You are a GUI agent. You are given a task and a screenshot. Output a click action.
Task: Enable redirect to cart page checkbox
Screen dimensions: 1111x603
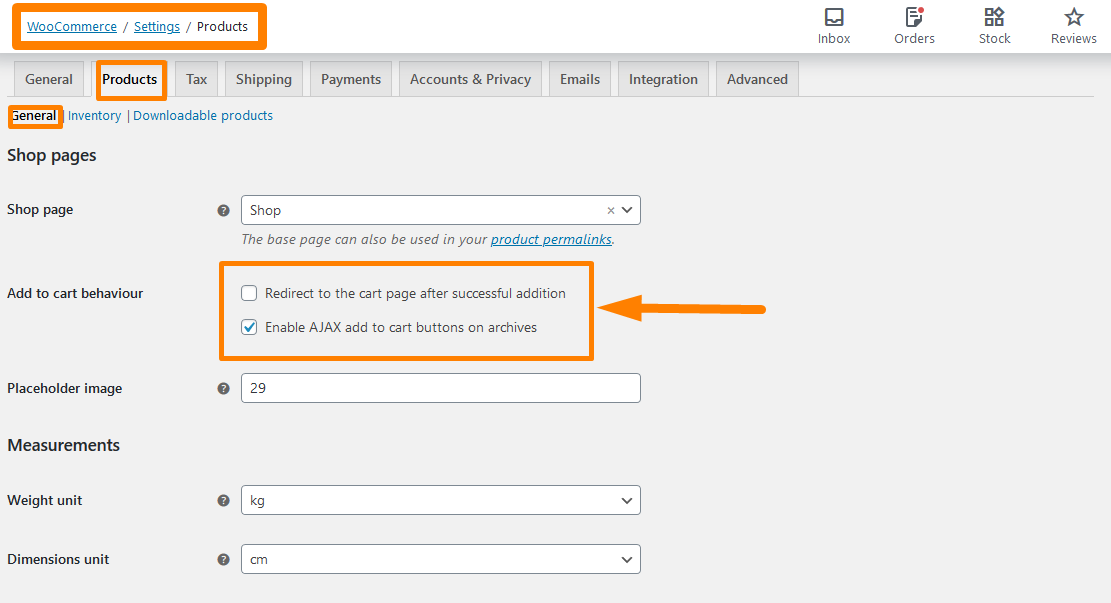pos(249,293)
